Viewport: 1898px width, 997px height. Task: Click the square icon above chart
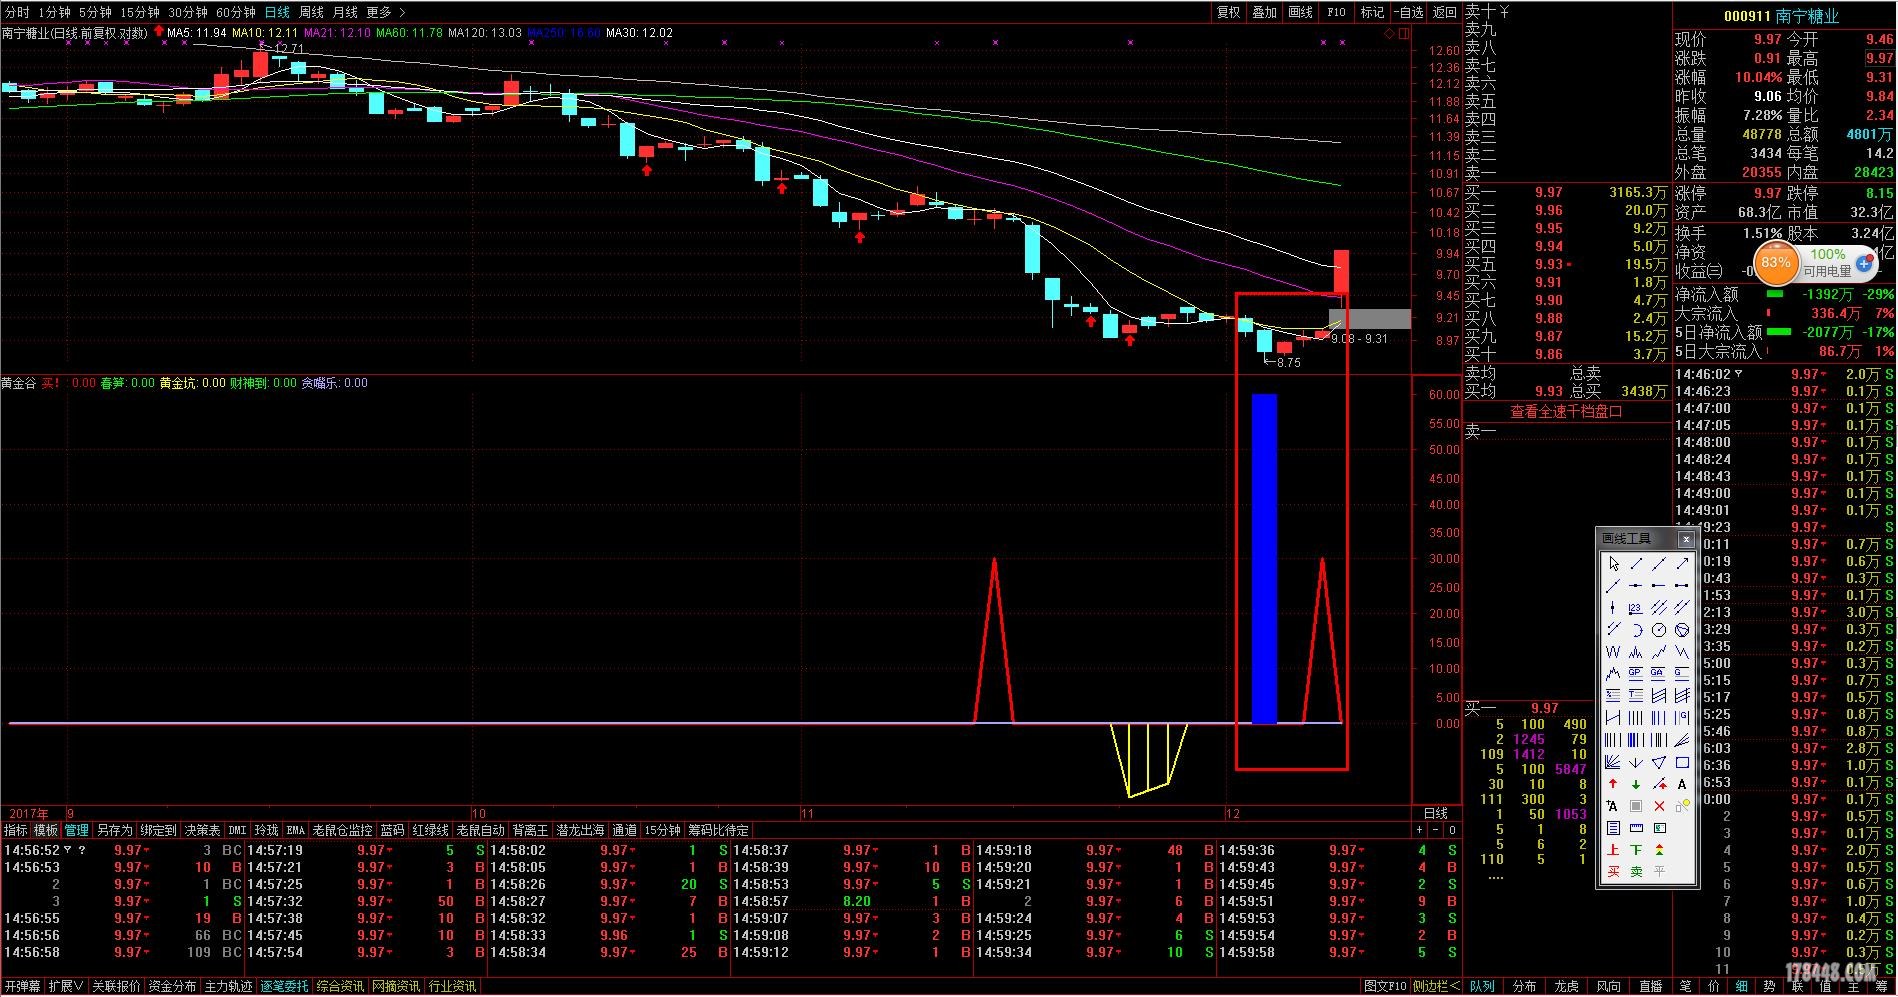click(x=1404, y=33)
